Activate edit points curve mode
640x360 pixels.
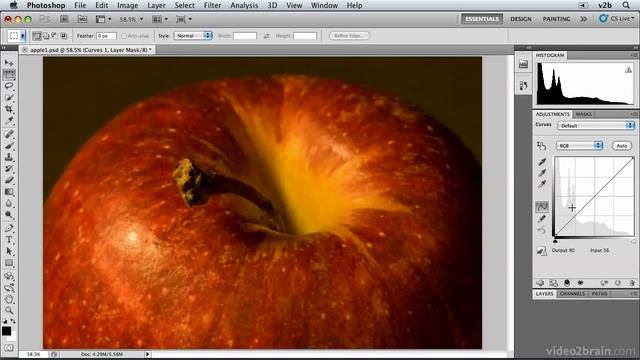tap(542, 207)
